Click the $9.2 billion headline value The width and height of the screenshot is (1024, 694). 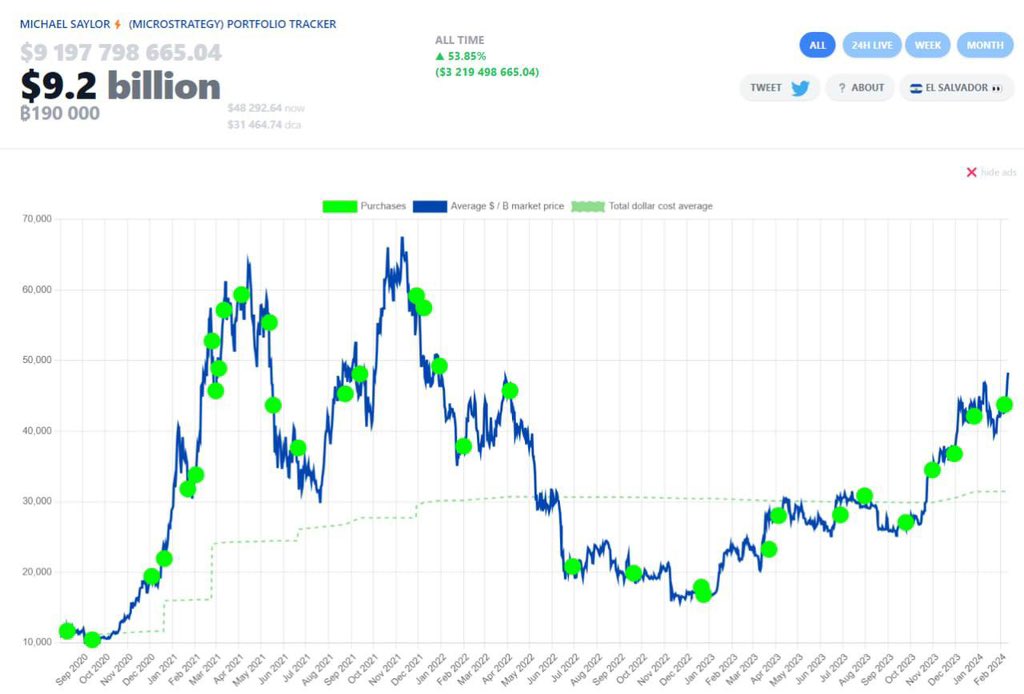[x=120, y=86]
